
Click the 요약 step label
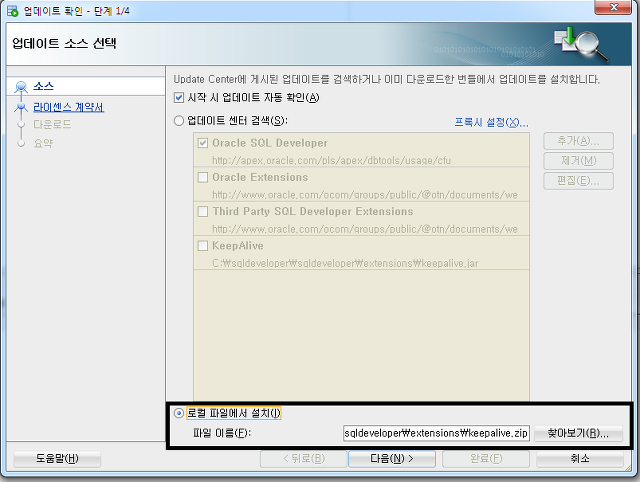point(43,143)
